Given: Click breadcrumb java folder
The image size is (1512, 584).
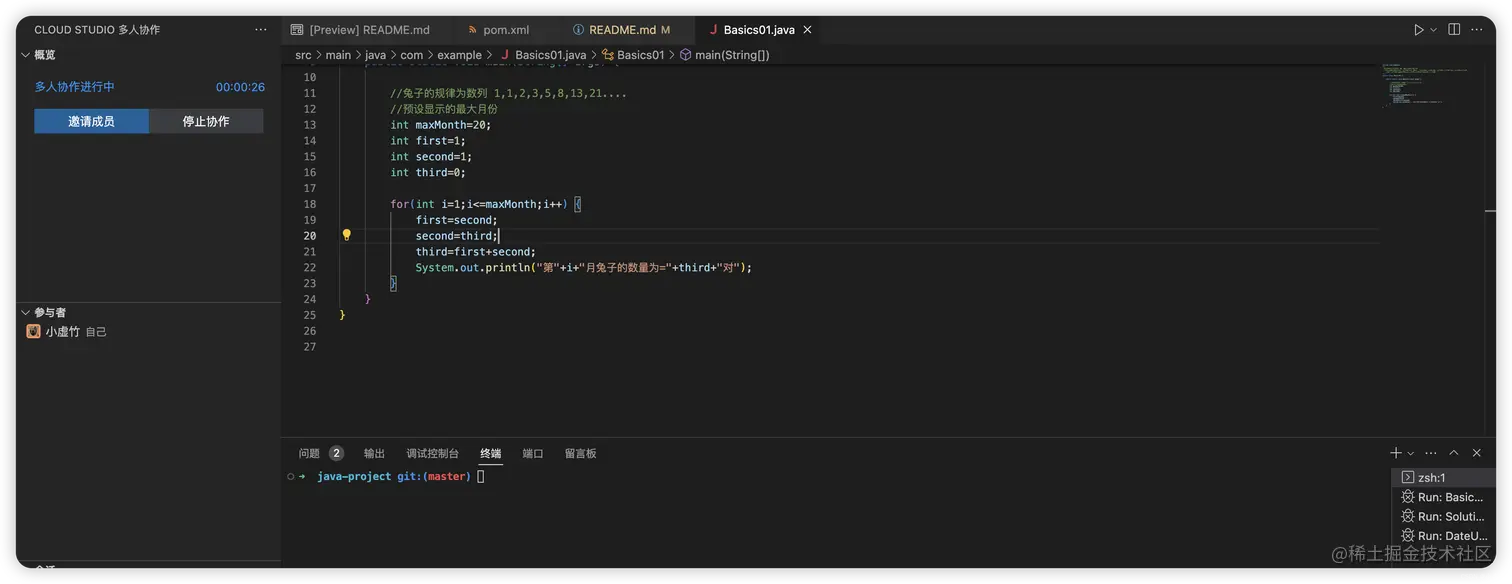Looking at the screenshot, I should point(375,55).
